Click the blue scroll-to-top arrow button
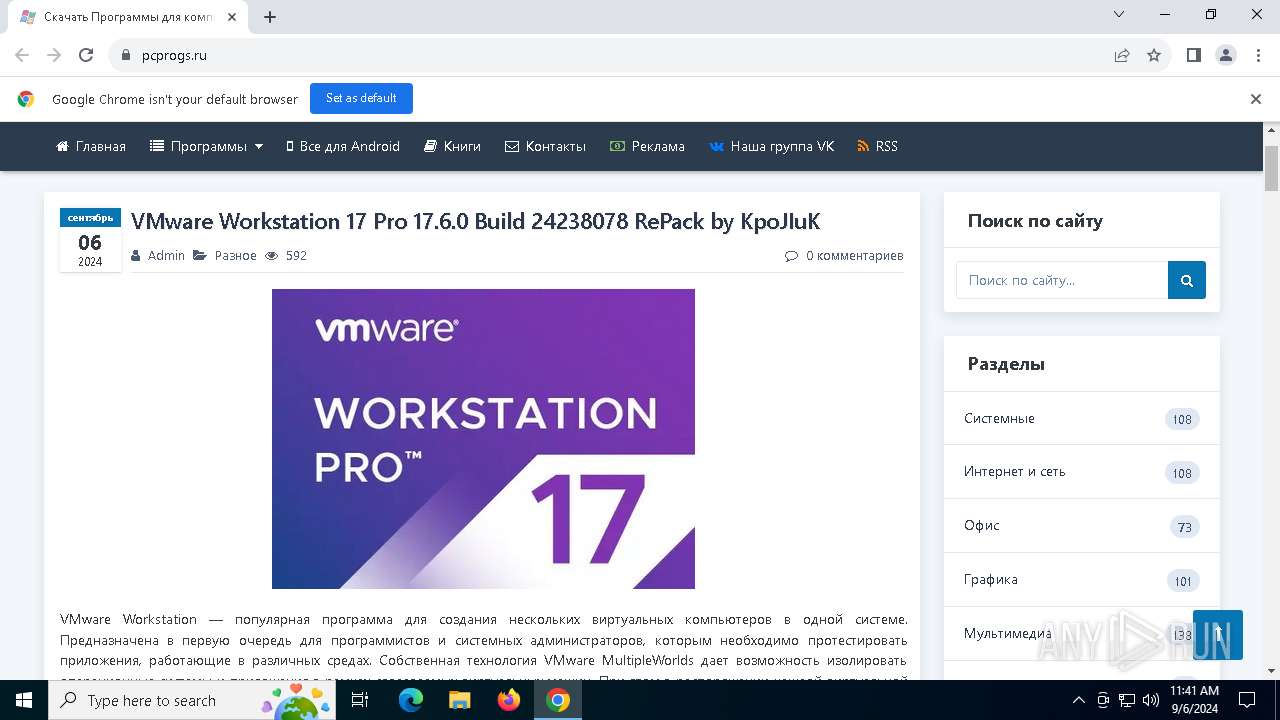The height and width of the screenshot is (720, 1280). 1218,635
